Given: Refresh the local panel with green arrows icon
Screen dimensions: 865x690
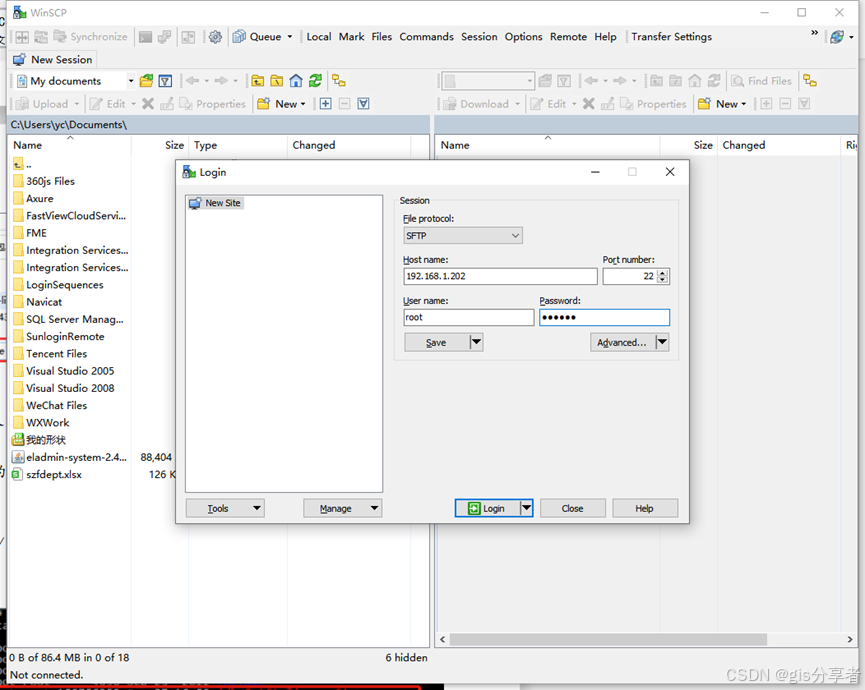Looking at the screenshot, I should [x=315, y=81].
